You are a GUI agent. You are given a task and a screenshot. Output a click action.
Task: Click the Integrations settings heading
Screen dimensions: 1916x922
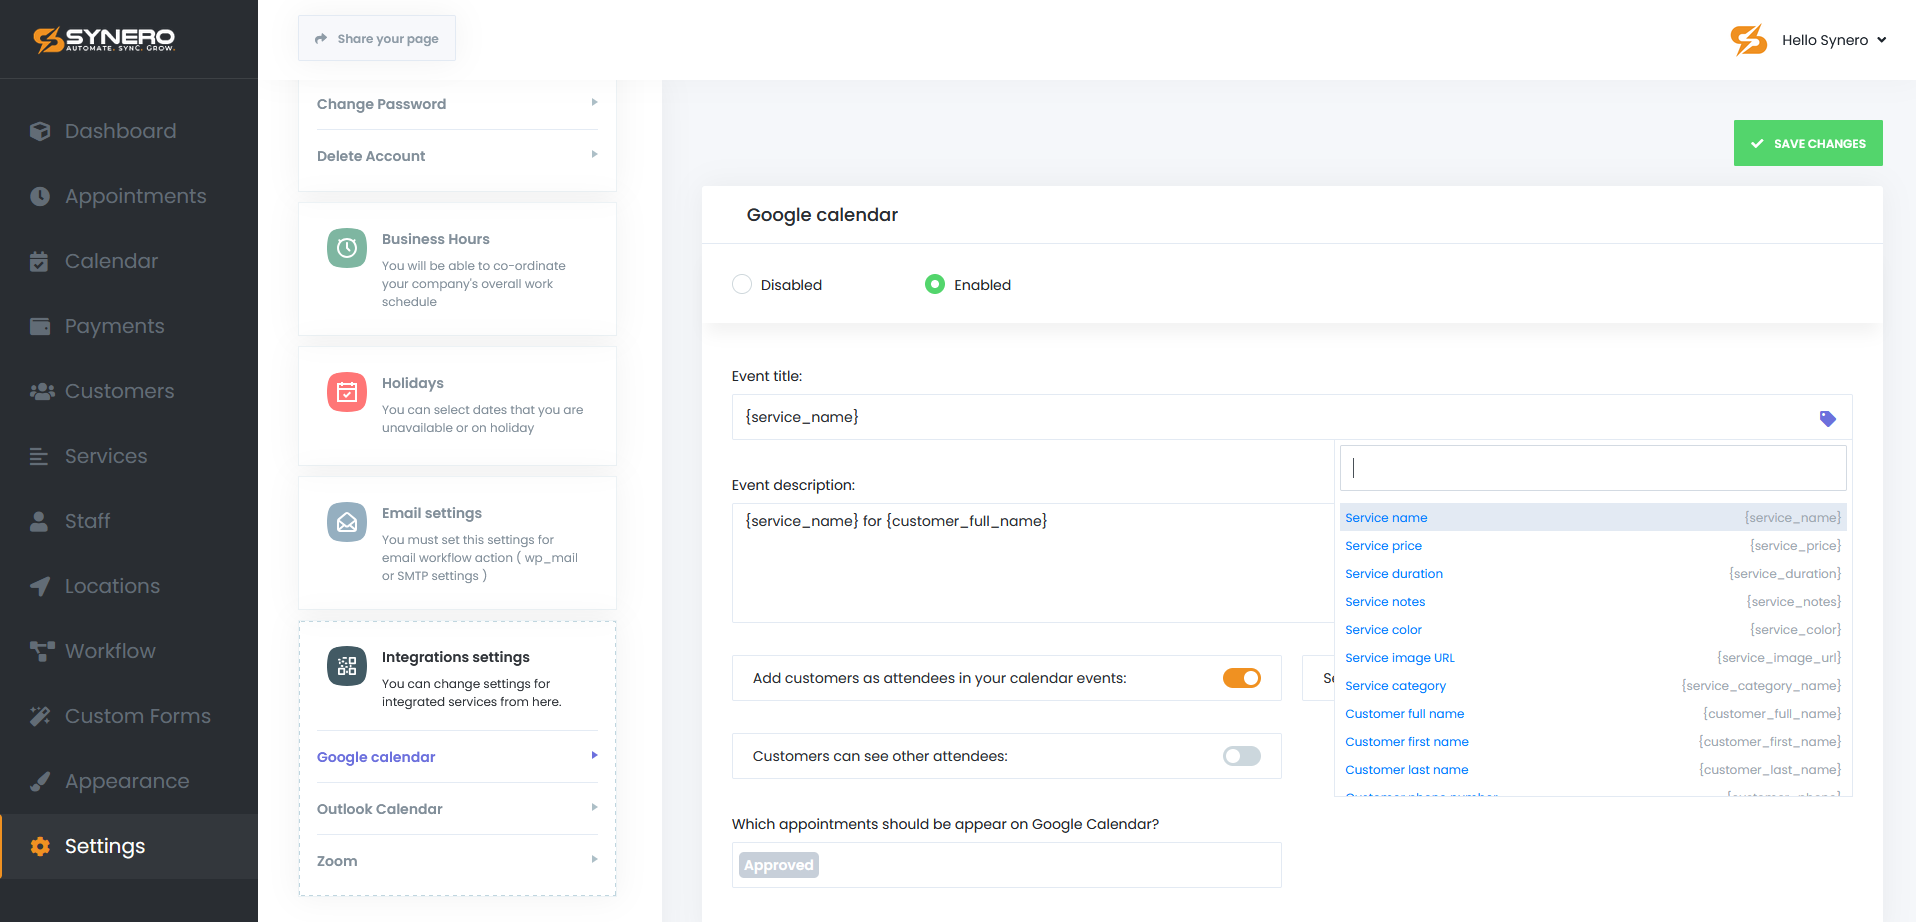(x=455, y=657)
